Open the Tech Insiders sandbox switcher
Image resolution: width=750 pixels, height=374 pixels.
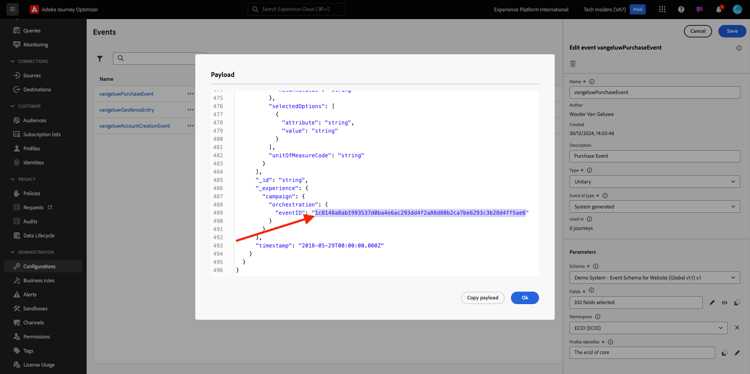pyautogui.click(x=614, y=9)
